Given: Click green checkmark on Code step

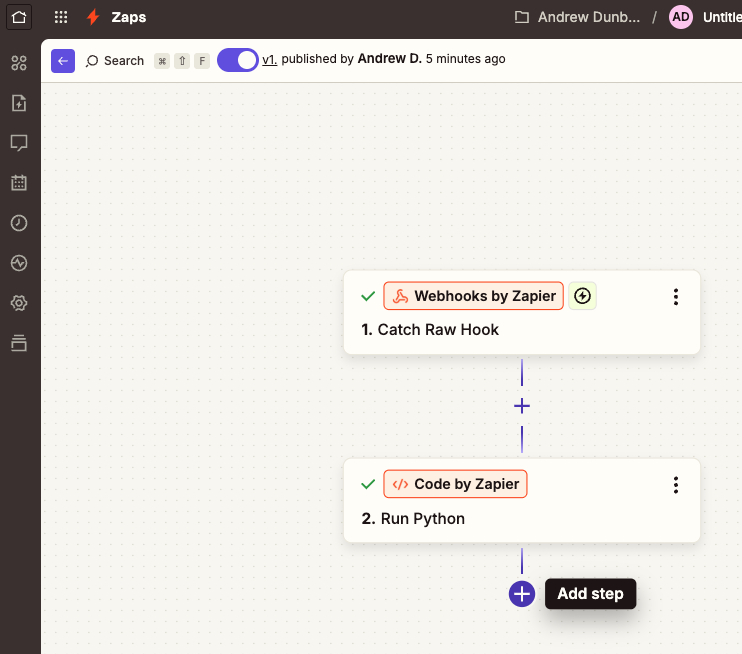Looking at the screenshot, I should (x=368, y=484).
